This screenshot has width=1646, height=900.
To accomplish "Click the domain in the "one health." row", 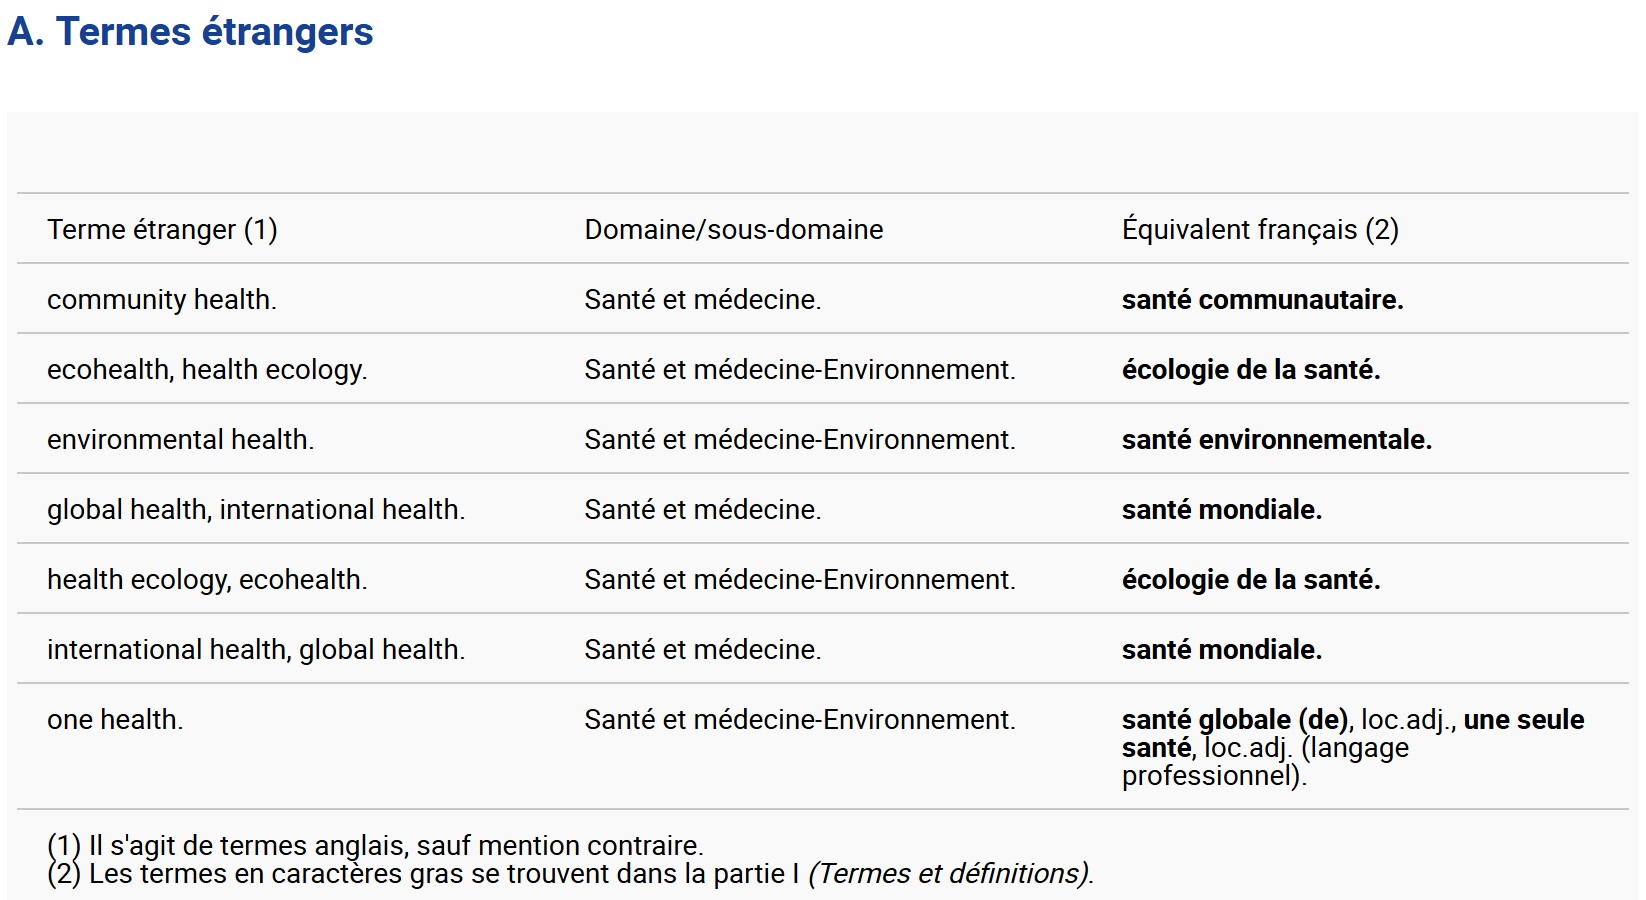I will [x=800, y=720].
